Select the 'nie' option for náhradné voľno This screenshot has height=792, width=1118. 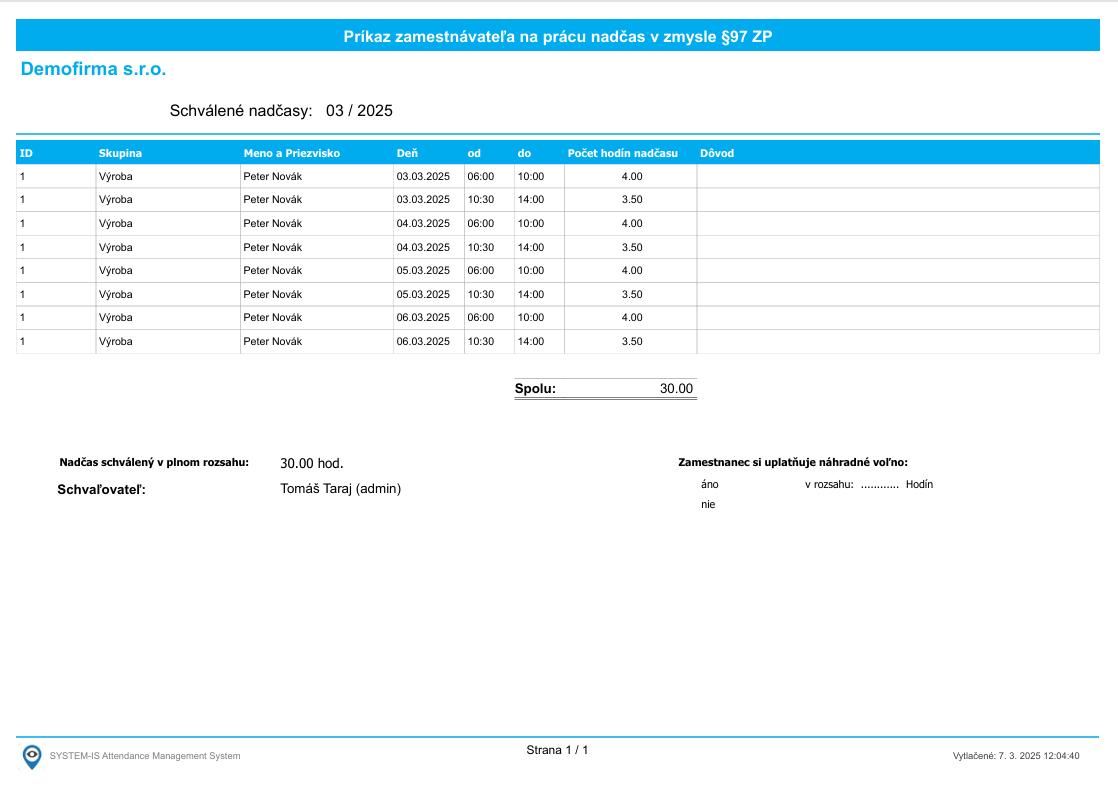coord(708,505)
